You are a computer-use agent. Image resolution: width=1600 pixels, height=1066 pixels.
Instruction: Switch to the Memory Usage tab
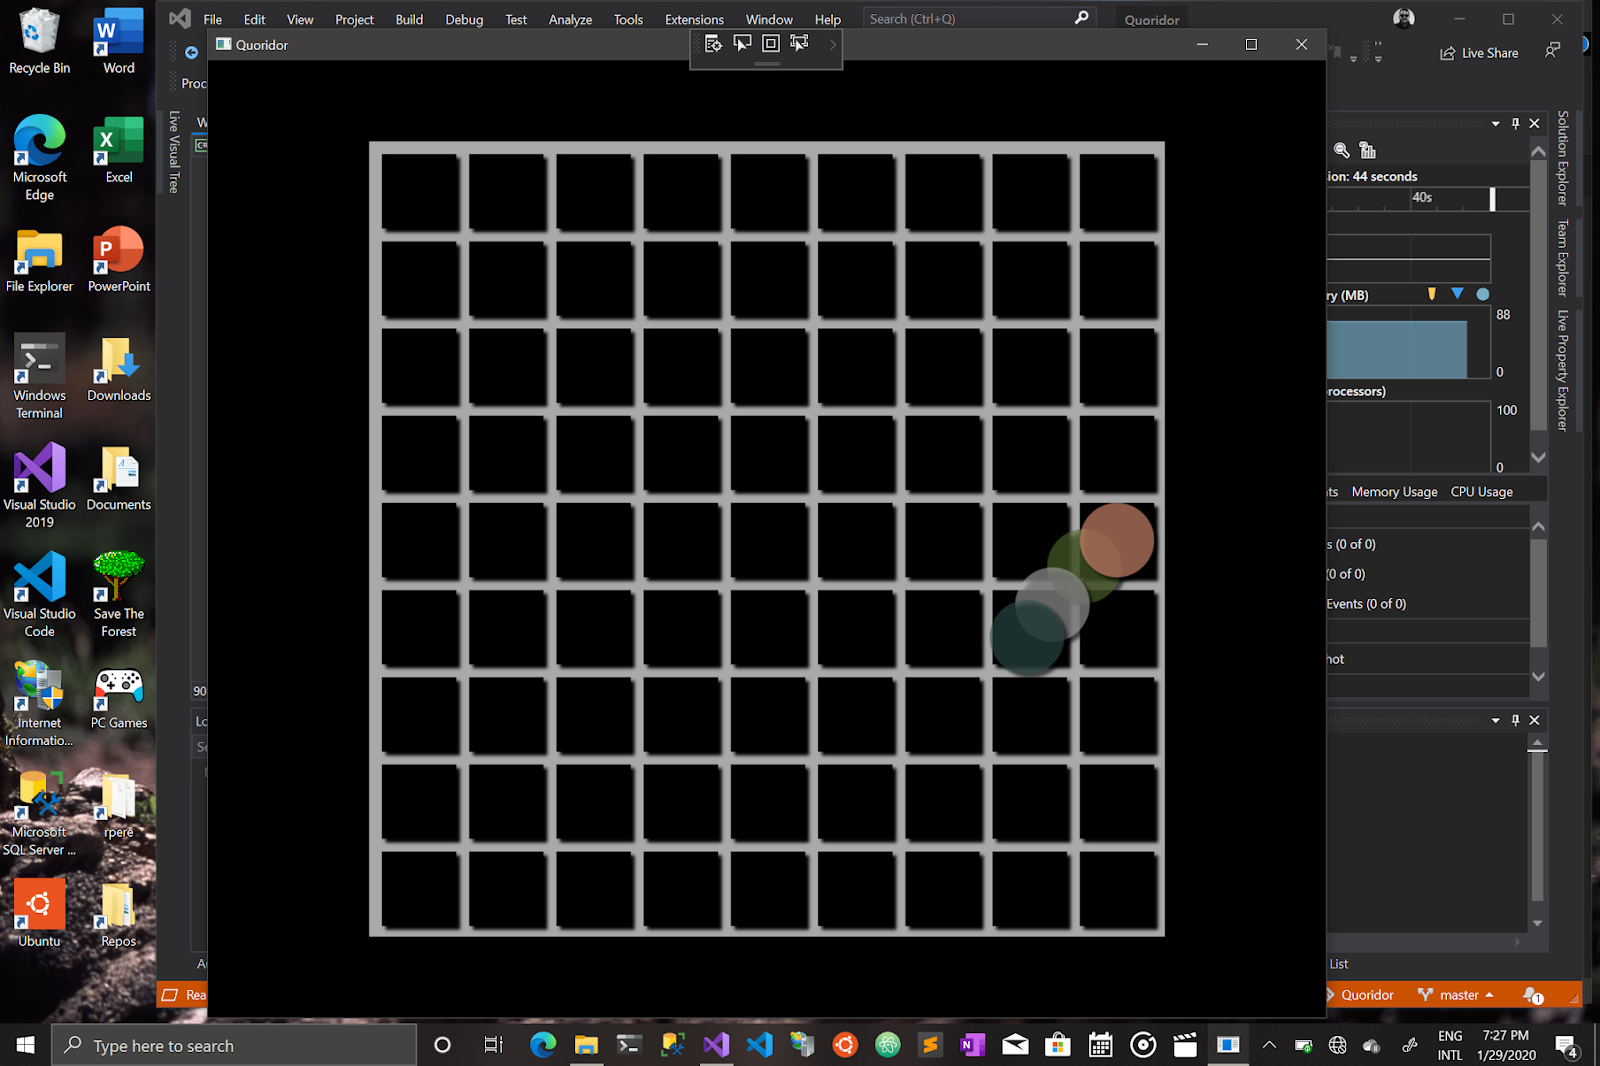tap(1393, 491)
